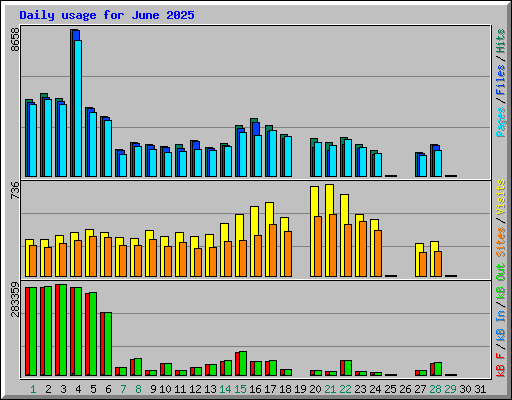Click the 'Files' legend label
The height and width of the screenshot is (400, 512).
pos(500,80)
